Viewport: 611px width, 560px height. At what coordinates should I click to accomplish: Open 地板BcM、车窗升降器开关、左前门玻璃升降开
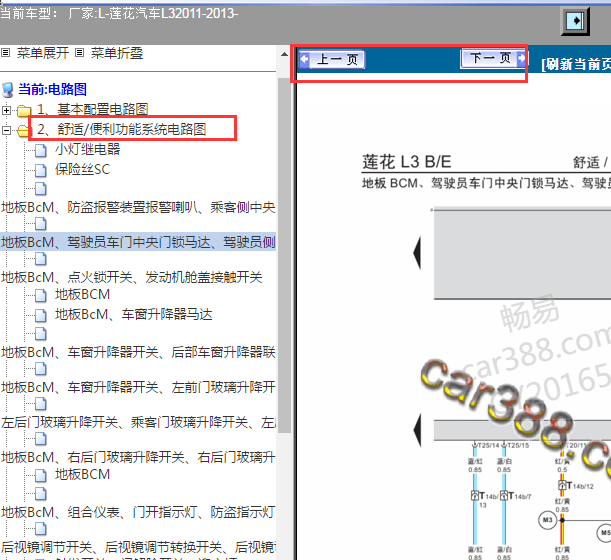coord(138,387)
